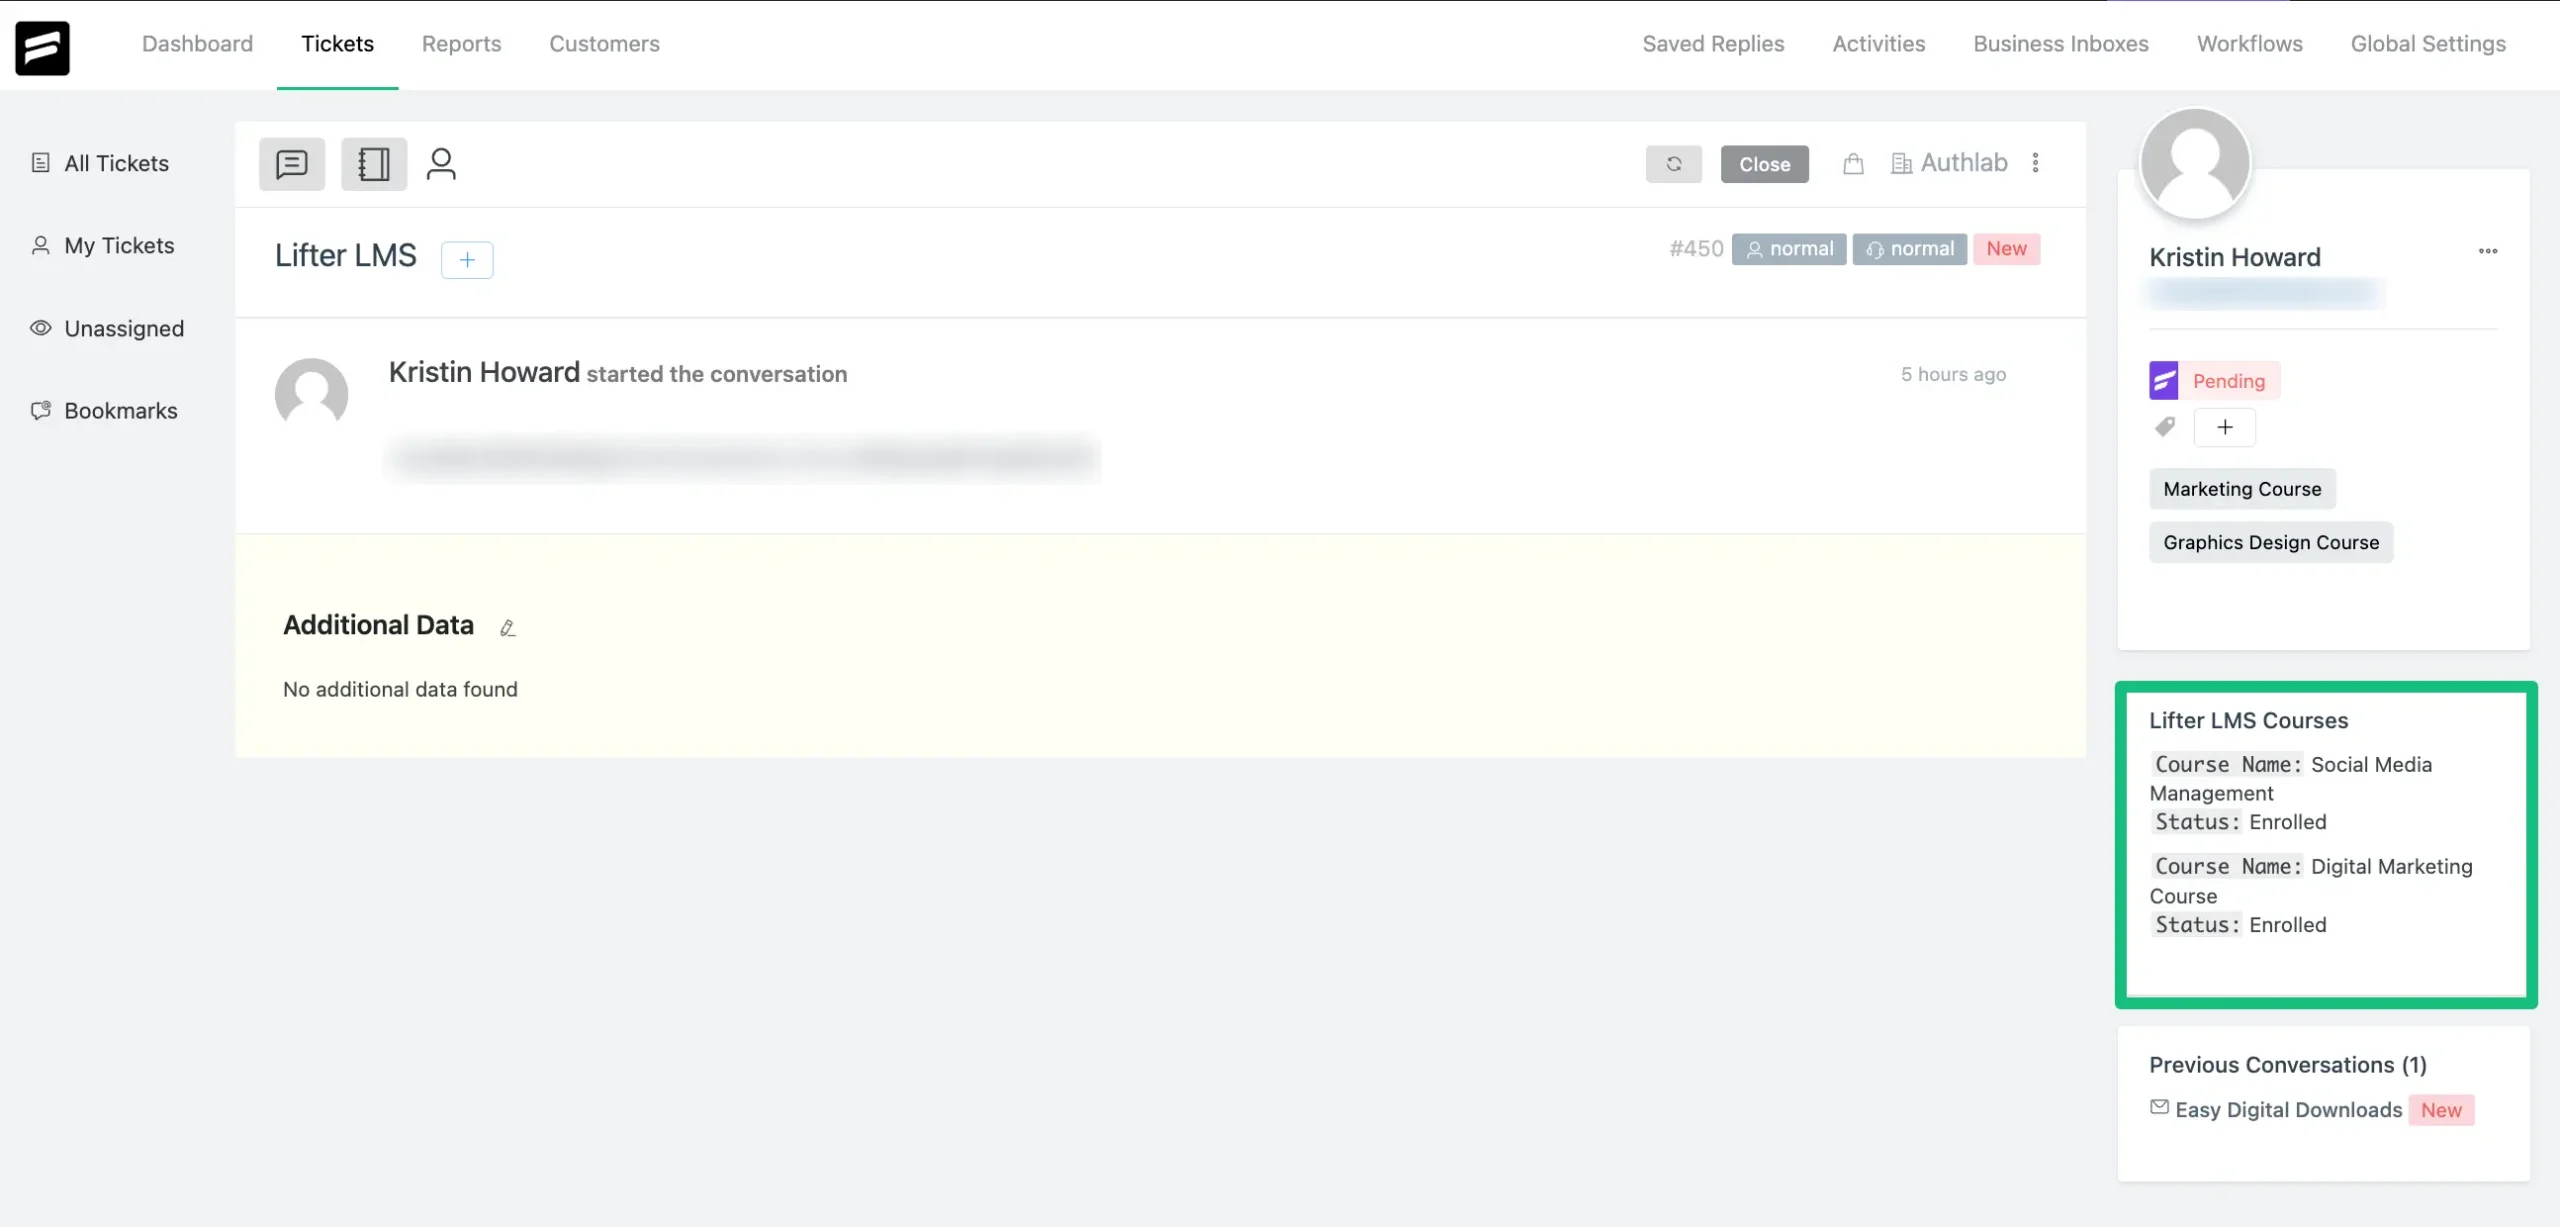This screenshot has height=1227, width=2560.
Task: Open the Reports tab
Action: point(461,44)
